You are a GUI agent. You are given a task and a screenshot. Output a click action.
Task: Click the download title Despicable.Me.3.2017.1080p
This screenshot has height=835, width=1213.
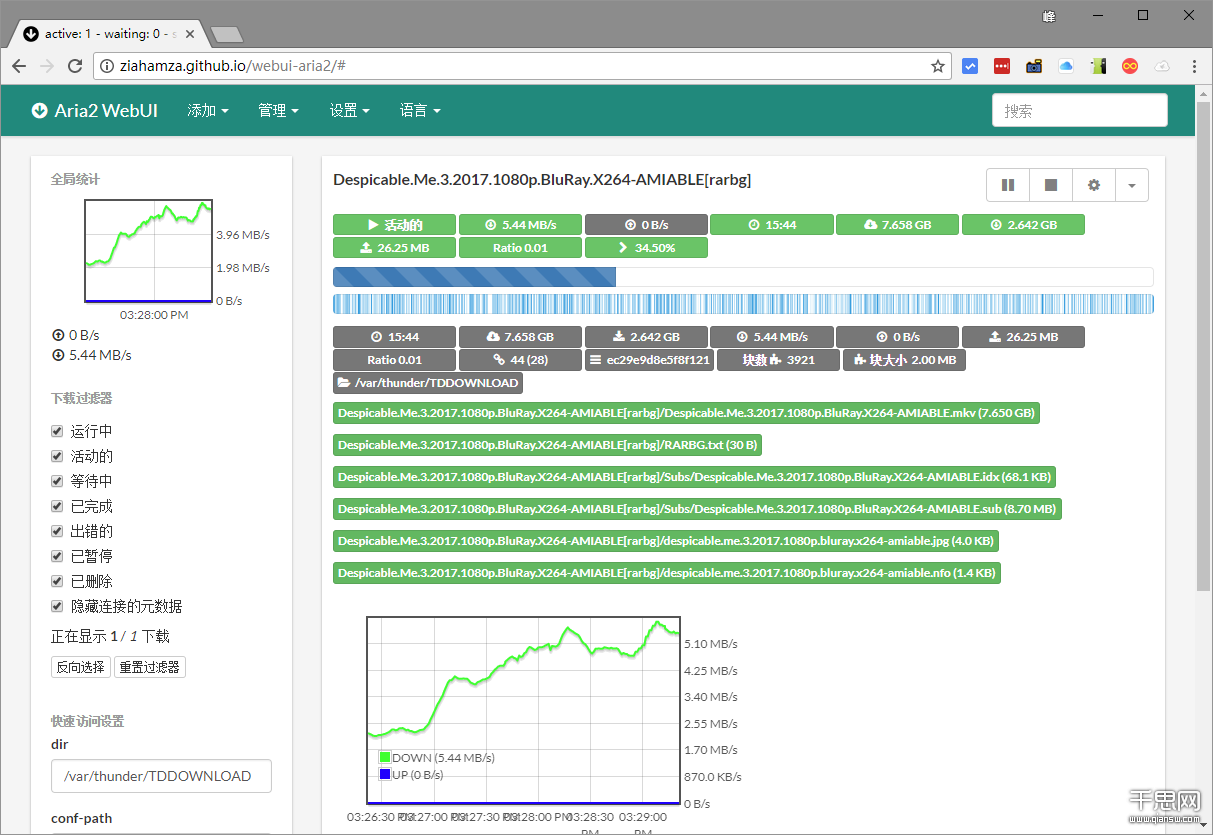(542, 180)
